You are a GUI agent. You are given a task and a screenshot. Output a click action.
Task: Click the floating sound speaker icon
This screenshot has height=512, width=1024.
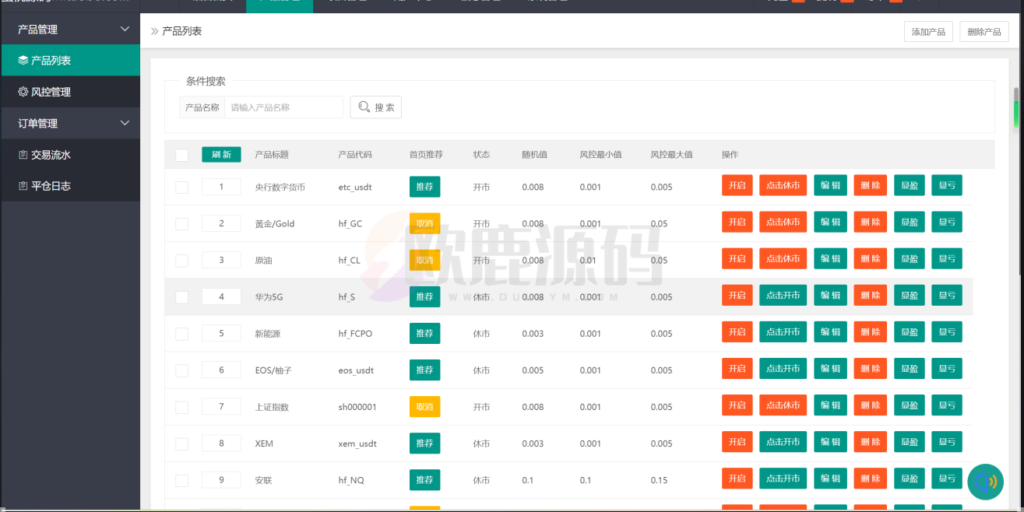tap(985, 481)
